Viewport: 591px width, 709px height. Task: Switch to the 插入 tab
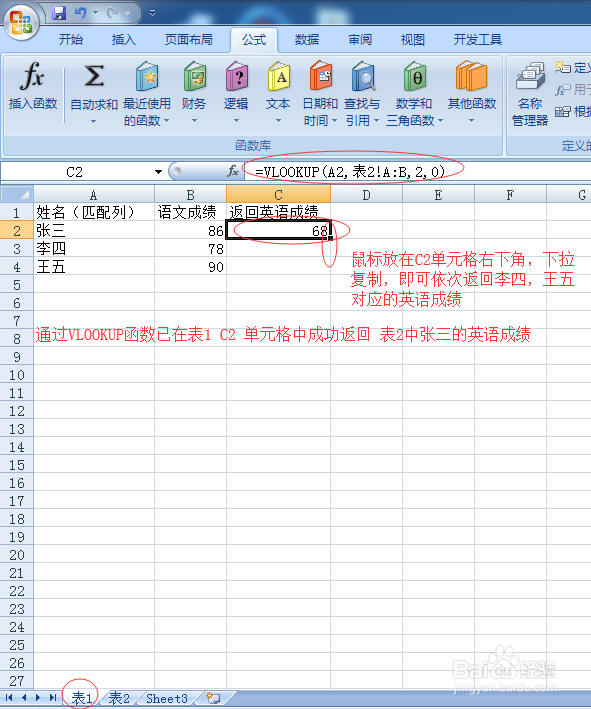[x=123, y=40]
